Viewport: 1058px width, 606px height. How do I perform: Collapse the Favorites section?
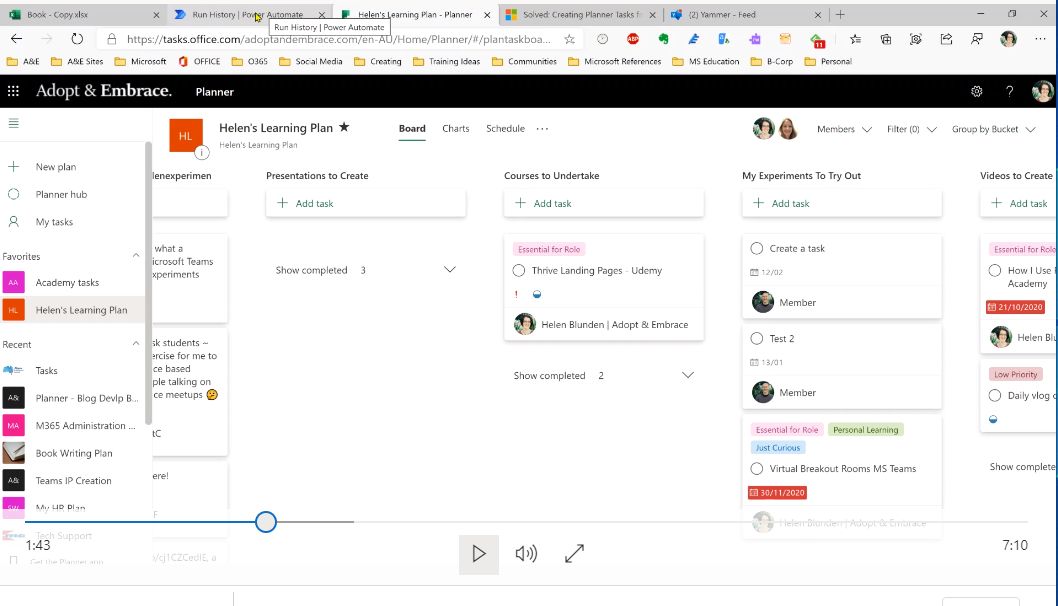pyautogui.click(x=136, y=256)
